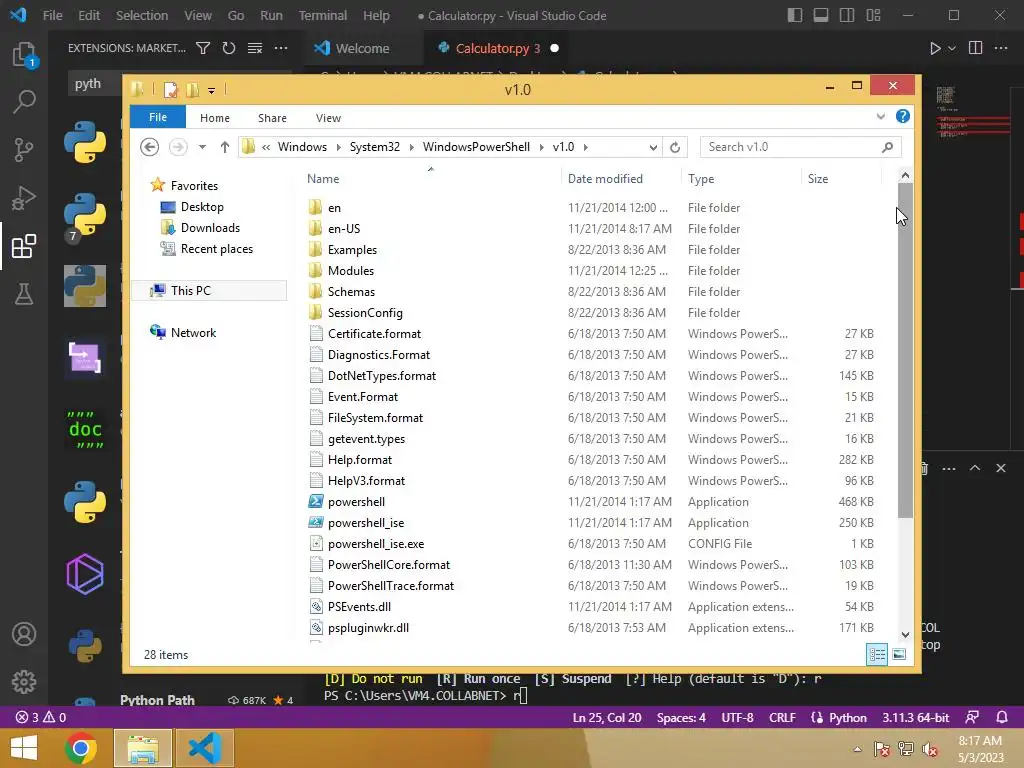Open Share ribbon tab
This screenshot has width=1024, height=768.
272,118
